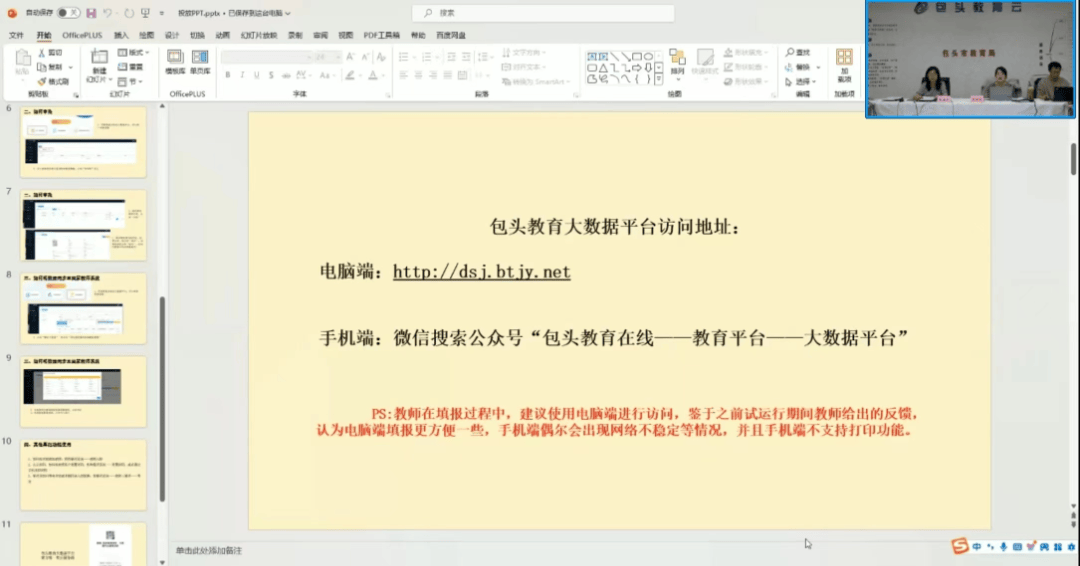This screenshot has height=566, width=1080.
Task: Open the 节 section dropdown
Action: [131, 81]
